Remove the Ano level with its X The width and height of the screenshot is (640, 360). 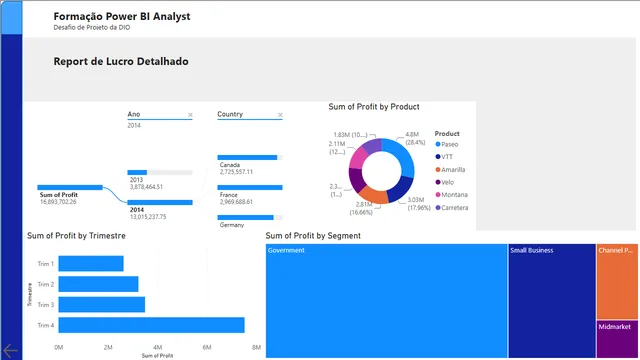tap(190, 115)
